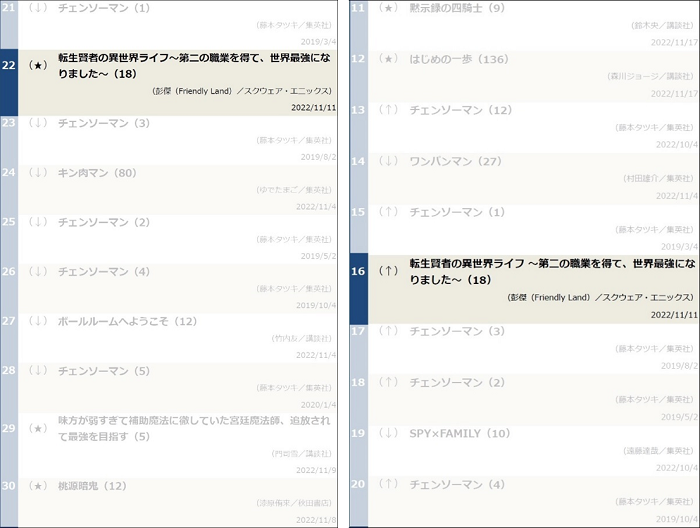Open the SPY×FAMILY (10) title
Screen dimensions: 700x528
coord(459,433)
